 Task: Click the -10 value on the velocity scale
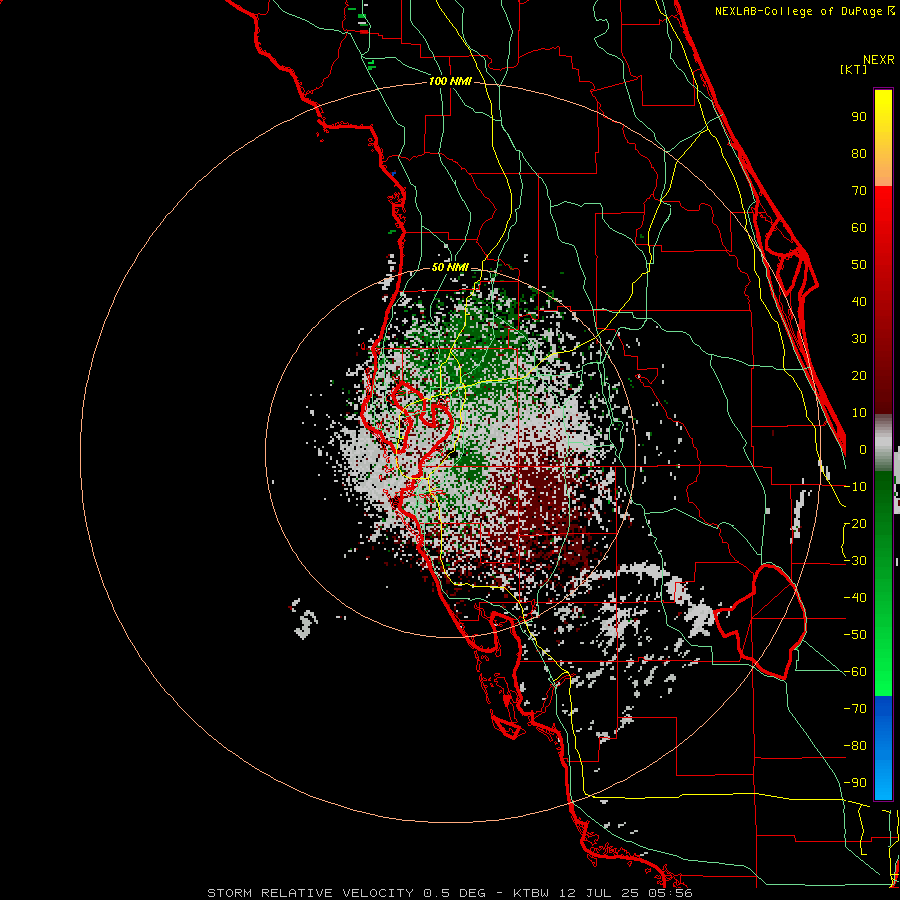click(855, 487)
